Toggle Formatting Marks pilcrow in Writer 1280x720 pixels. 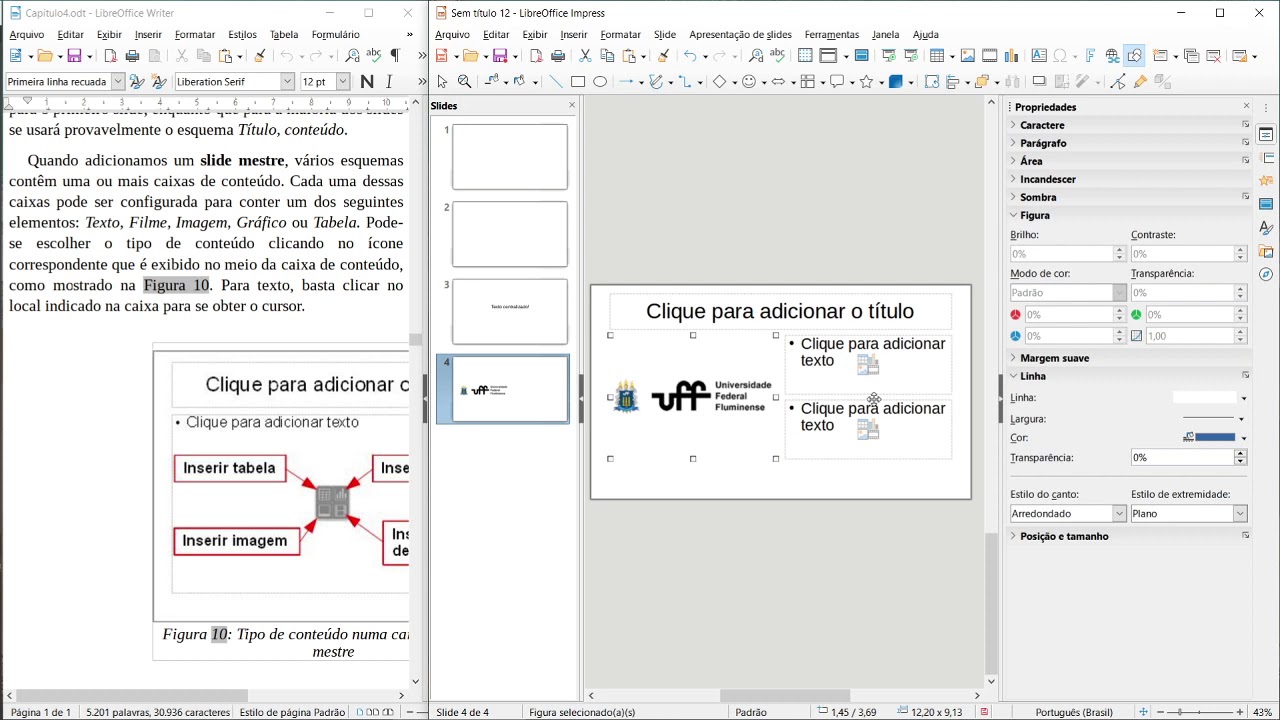[x=395, y=56]
